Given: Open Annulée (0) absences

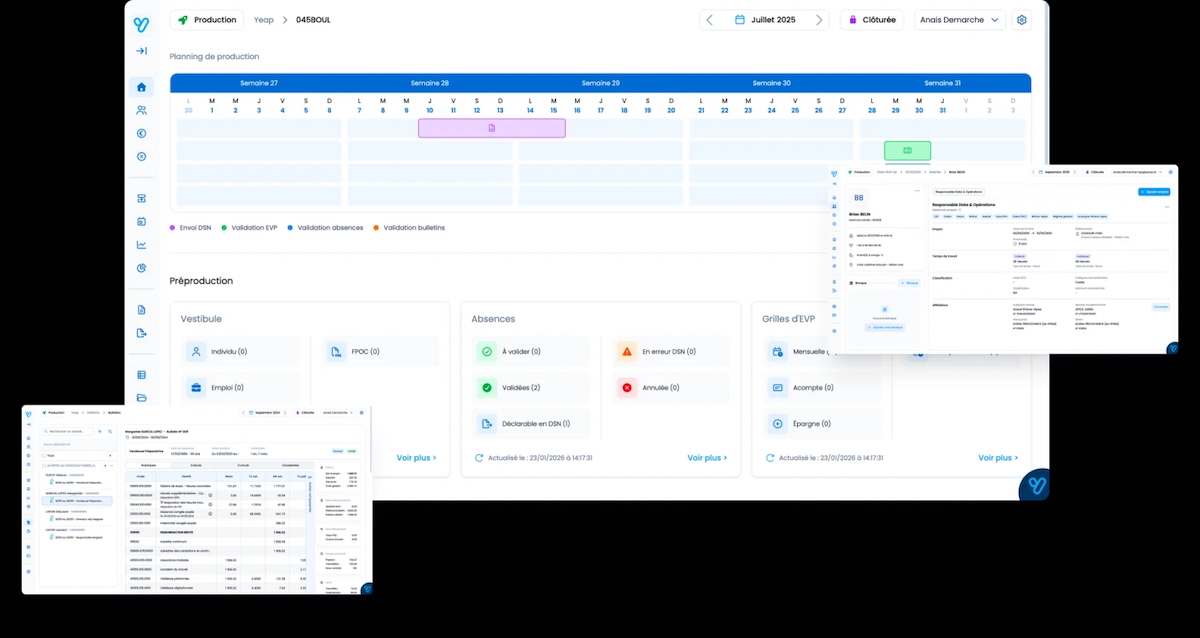Looking at the screenshot, I should [671, 387].
